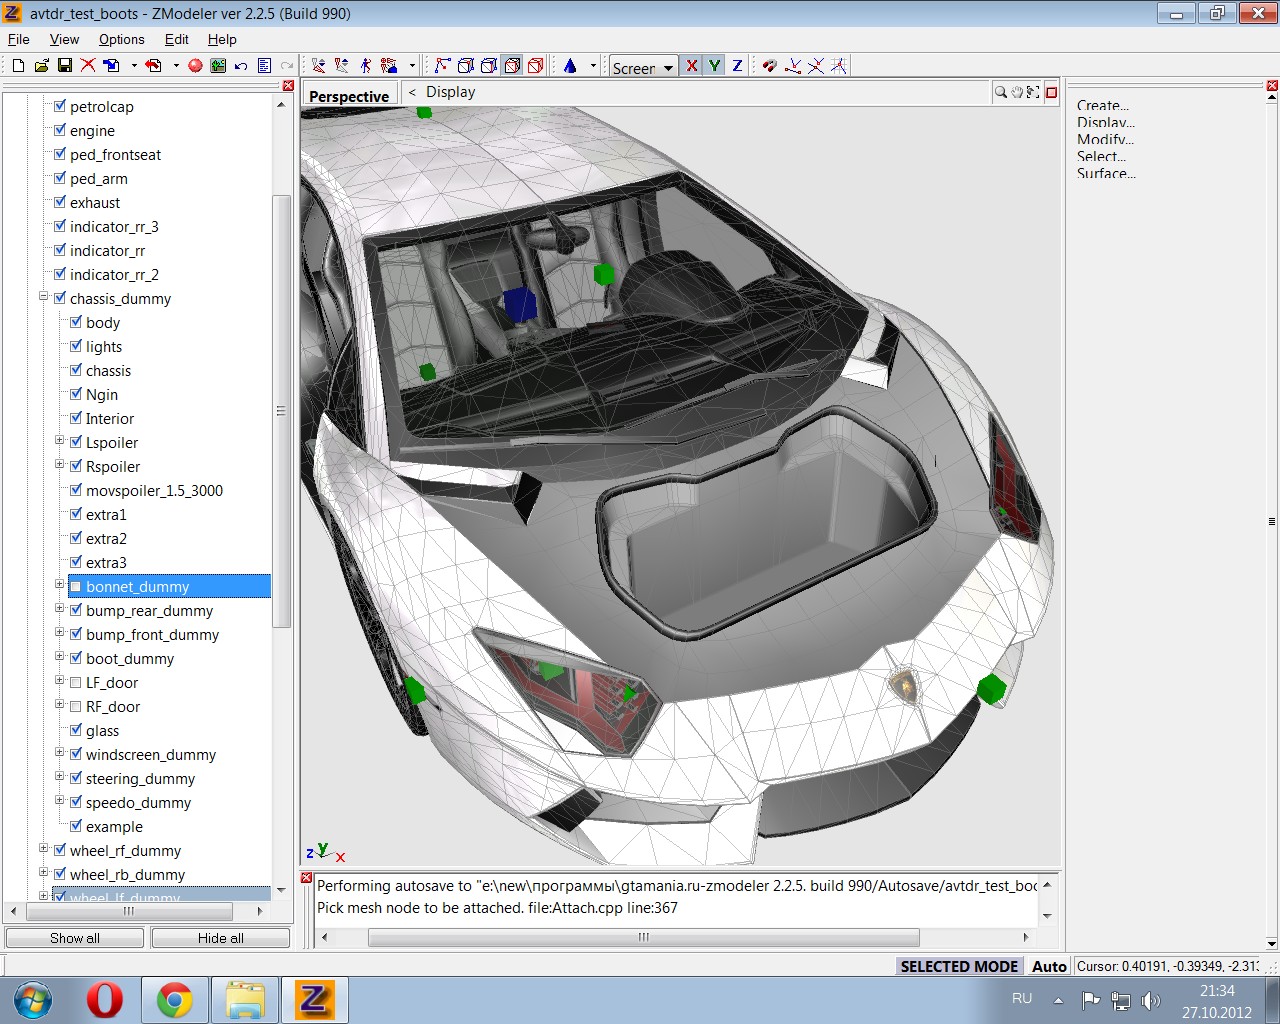
Task: Open the Help menu
Action: (x=222, y=39)
